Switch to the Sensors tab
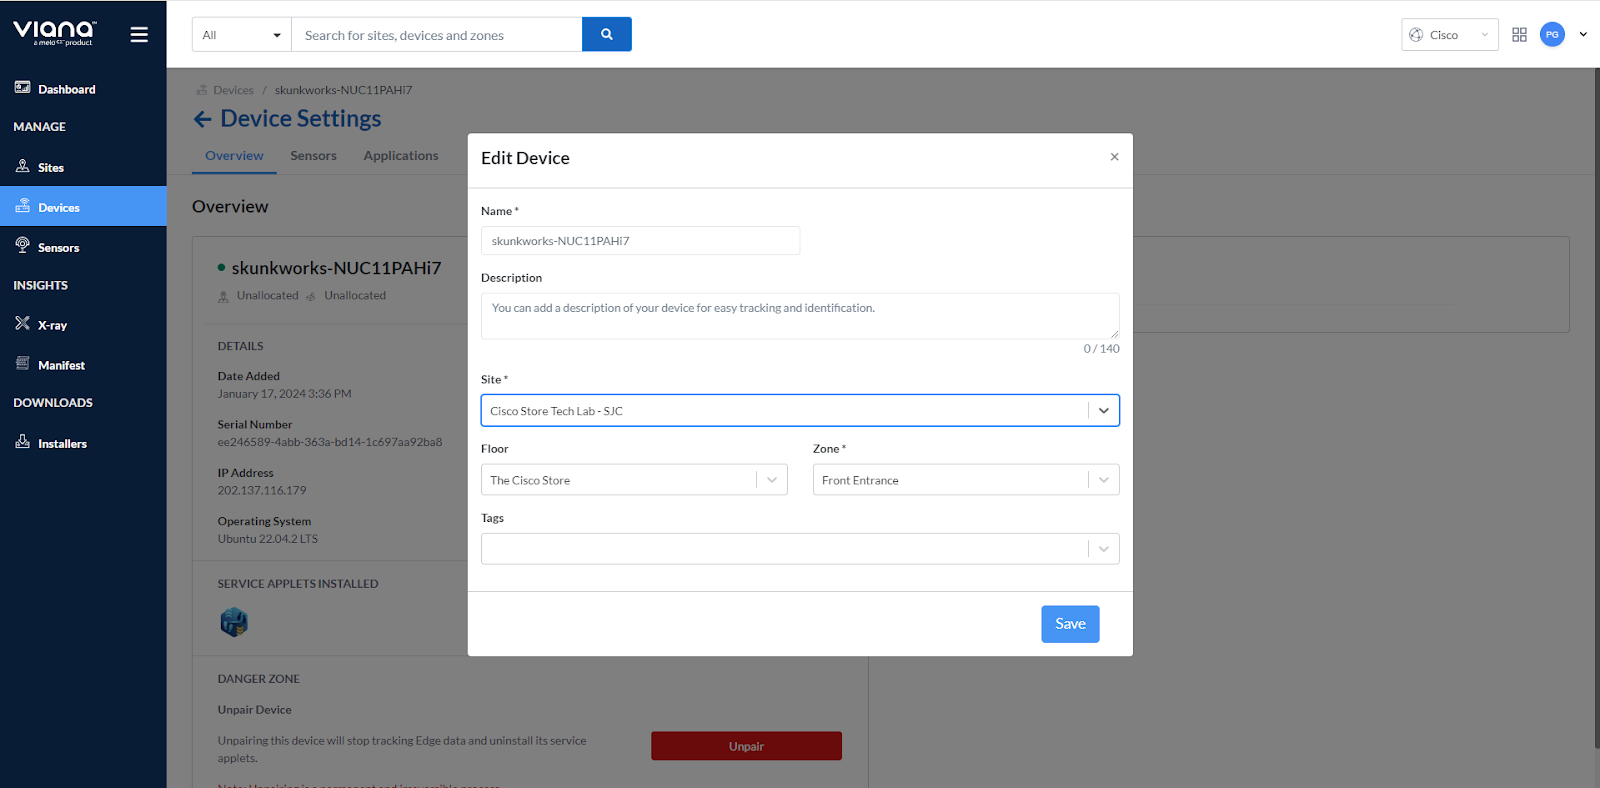 click(313, 156)
